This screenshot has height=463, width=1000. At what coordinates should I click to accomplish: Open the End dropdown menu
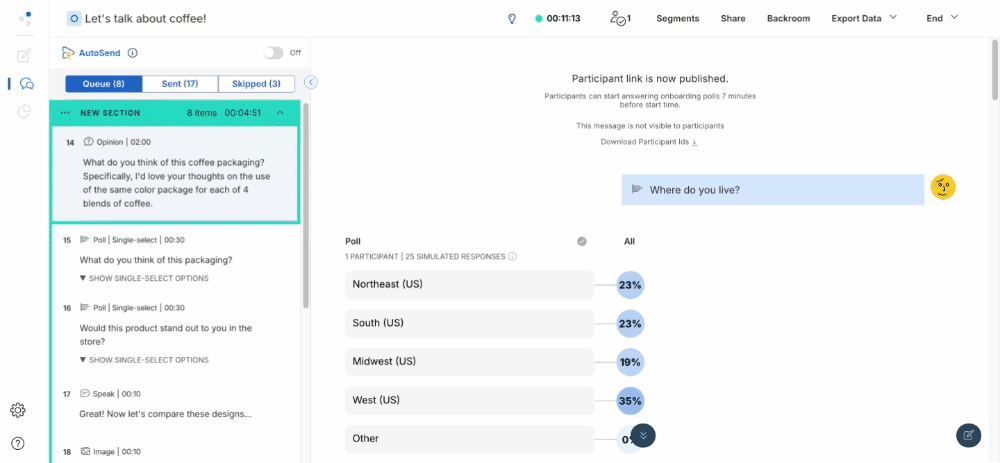942,18
